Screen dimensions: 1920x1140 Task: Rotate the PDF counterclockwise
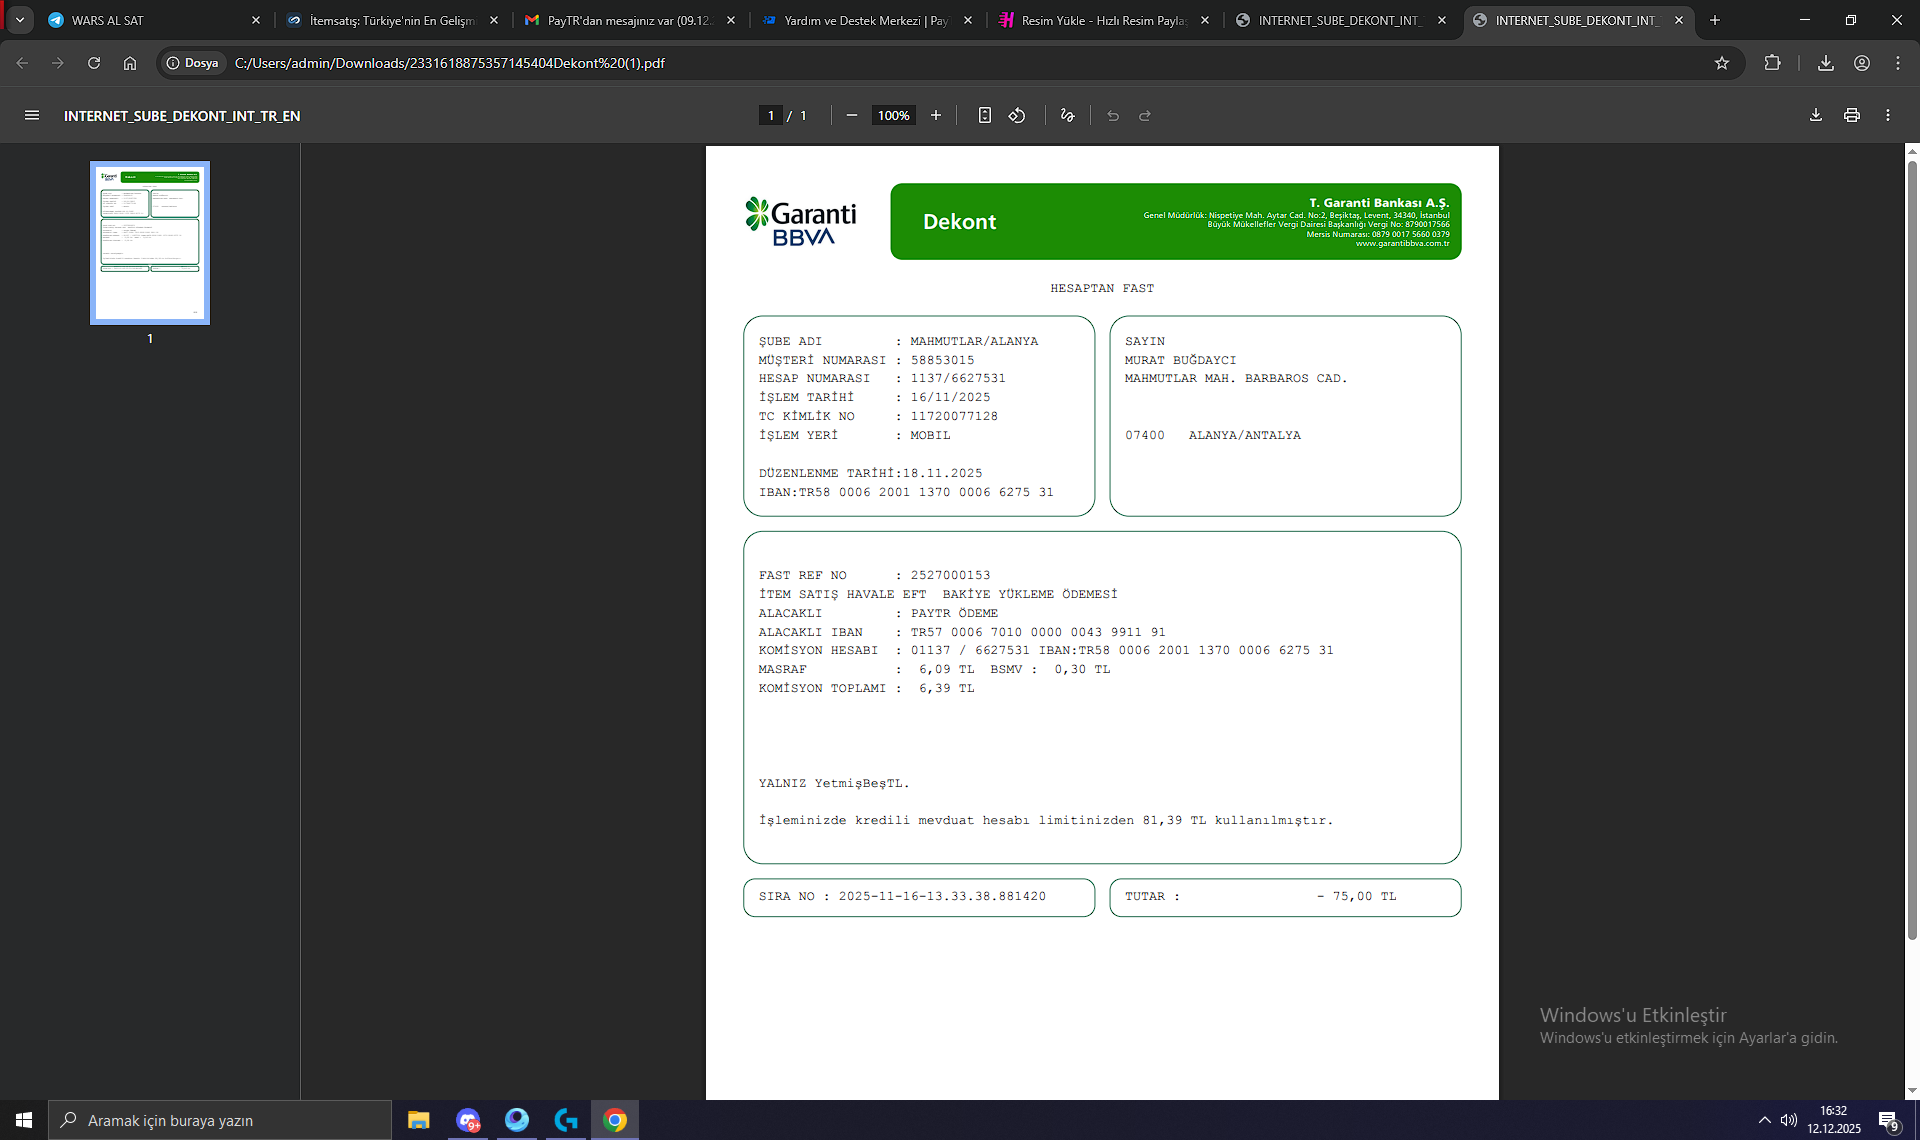coord(1017,116)
